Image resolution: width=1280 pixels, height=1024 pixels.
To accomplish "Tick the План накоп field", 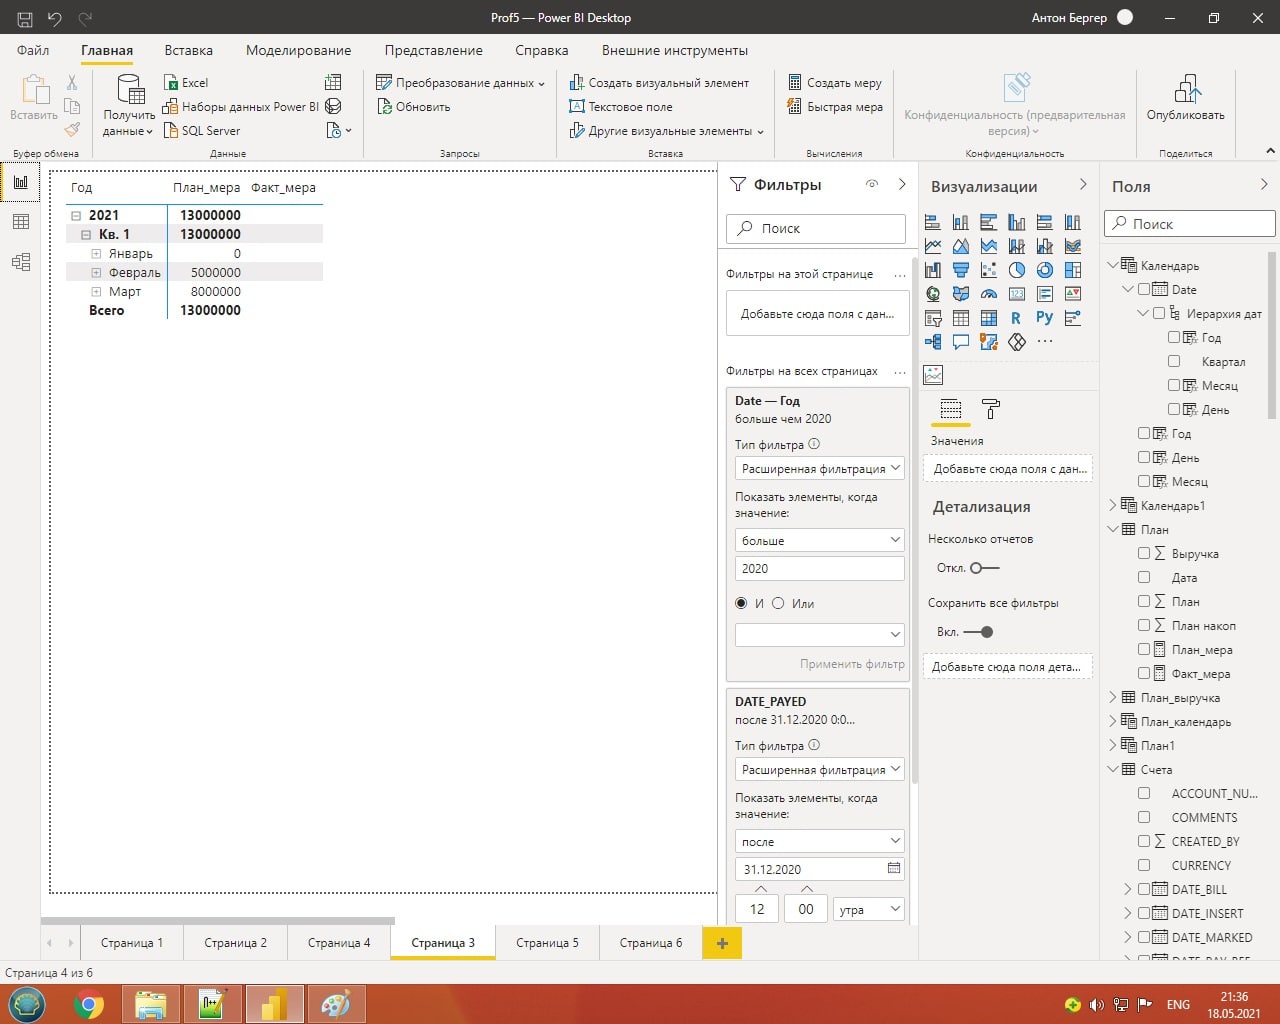I will click(x=1144, y=625).
